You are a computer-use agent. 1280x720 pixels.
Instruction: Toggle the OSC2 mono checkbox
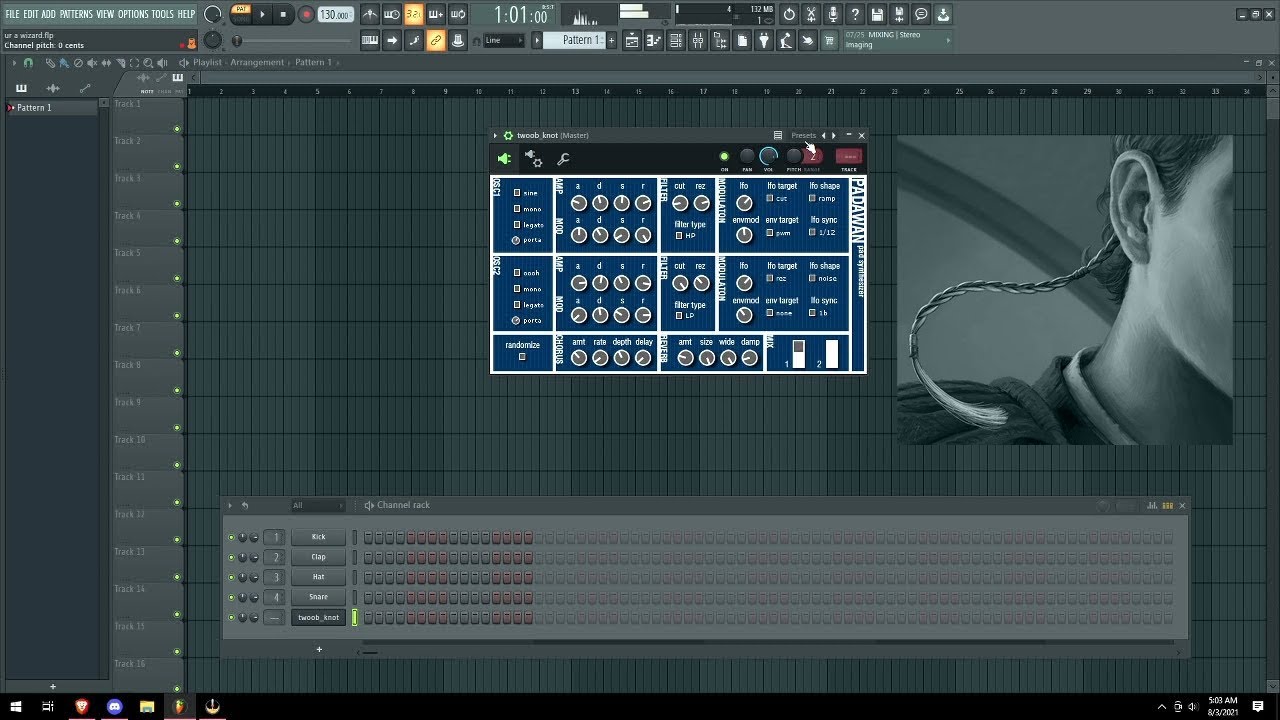pos(517,289)
